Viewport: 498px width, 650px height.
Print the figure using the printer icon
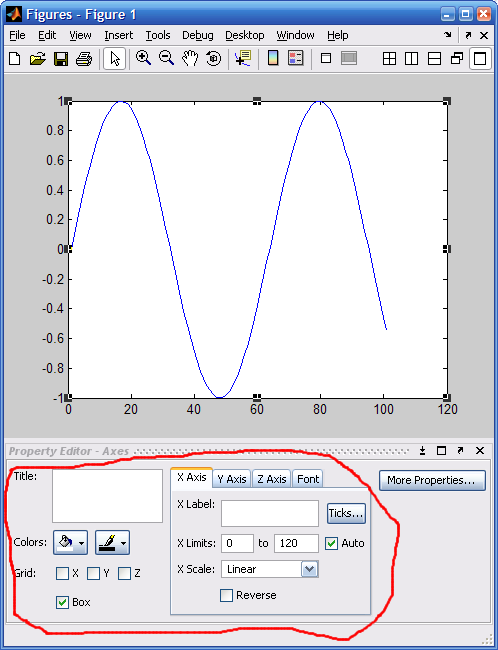pos(84,58)
